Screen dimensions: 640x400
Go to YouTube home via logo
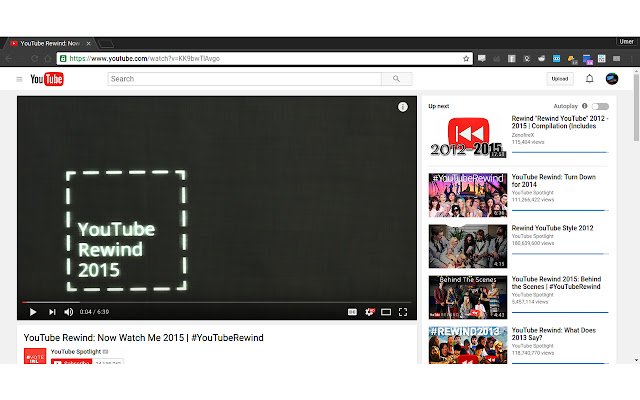pyautogui.click(x=47, y=79)
